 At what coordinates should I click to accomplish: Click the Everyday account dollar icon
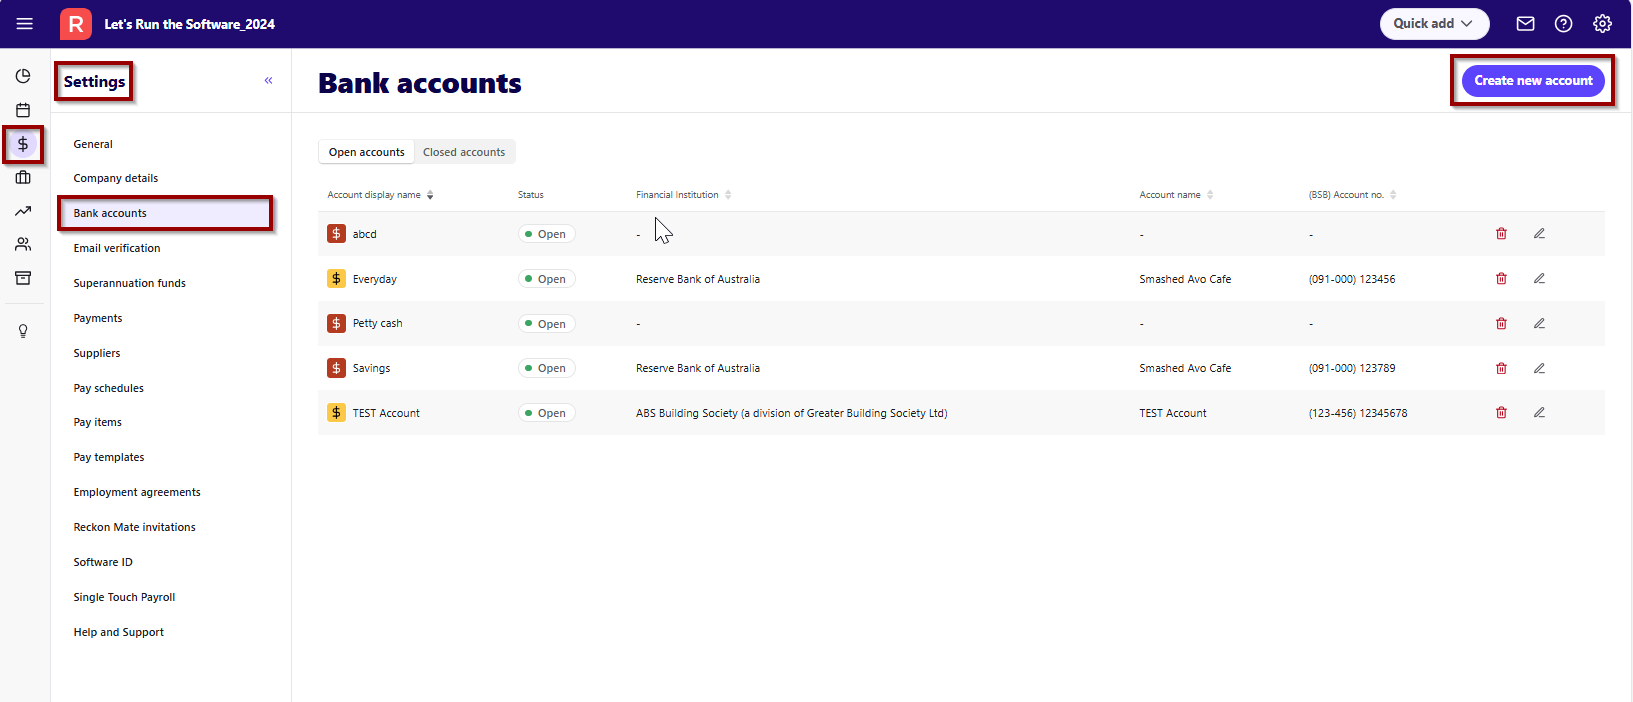click(336, 279)
